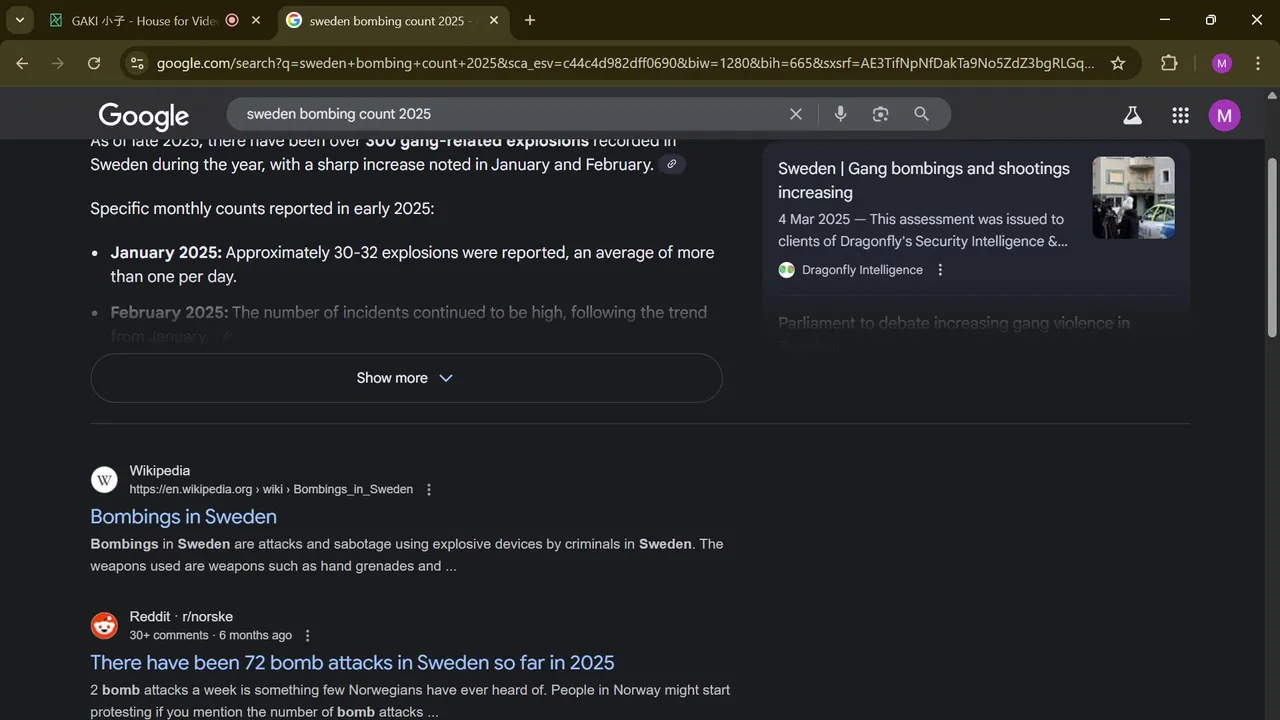Click the '30+ comments · 6 months ago' text

pyautogui.click(x=210, y=636)
